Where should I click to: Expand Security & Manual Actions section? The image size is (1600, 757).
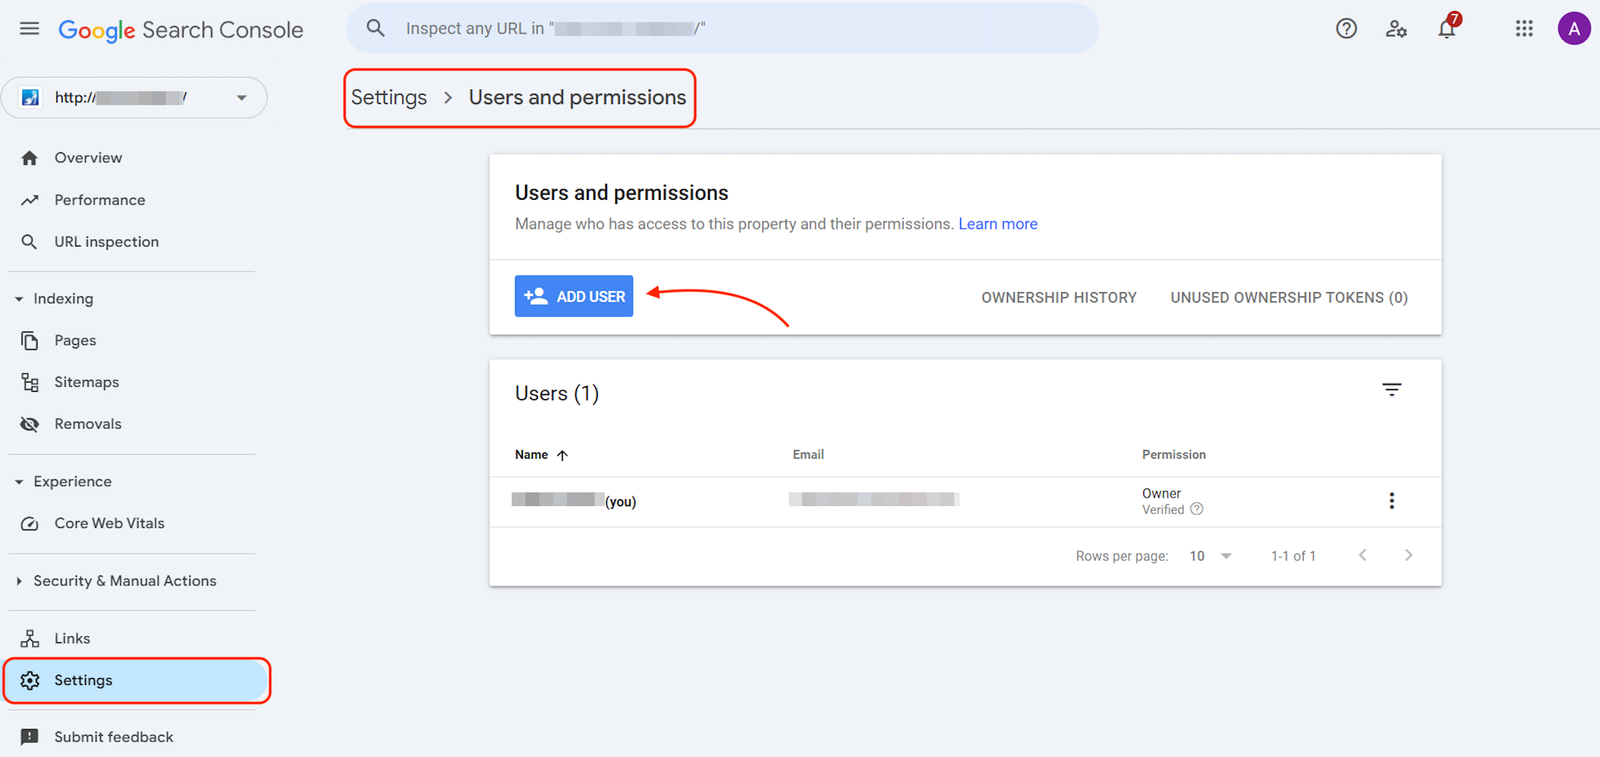tap(19, 581)
